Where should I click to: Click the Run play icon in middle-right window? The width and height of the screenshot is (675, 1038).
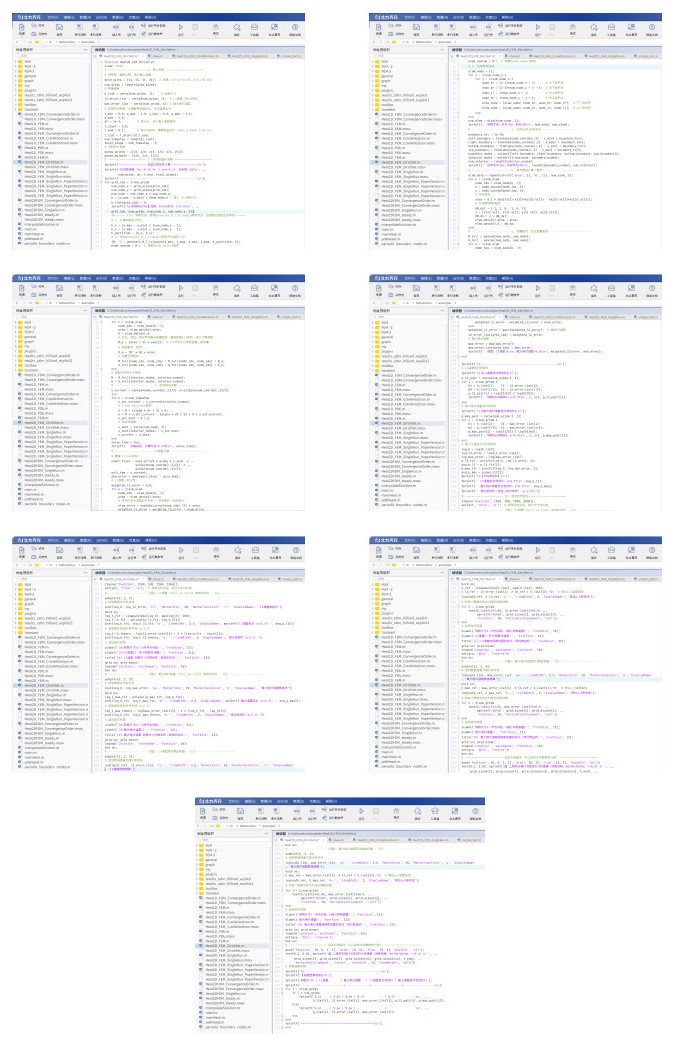(x=538, y=288)
